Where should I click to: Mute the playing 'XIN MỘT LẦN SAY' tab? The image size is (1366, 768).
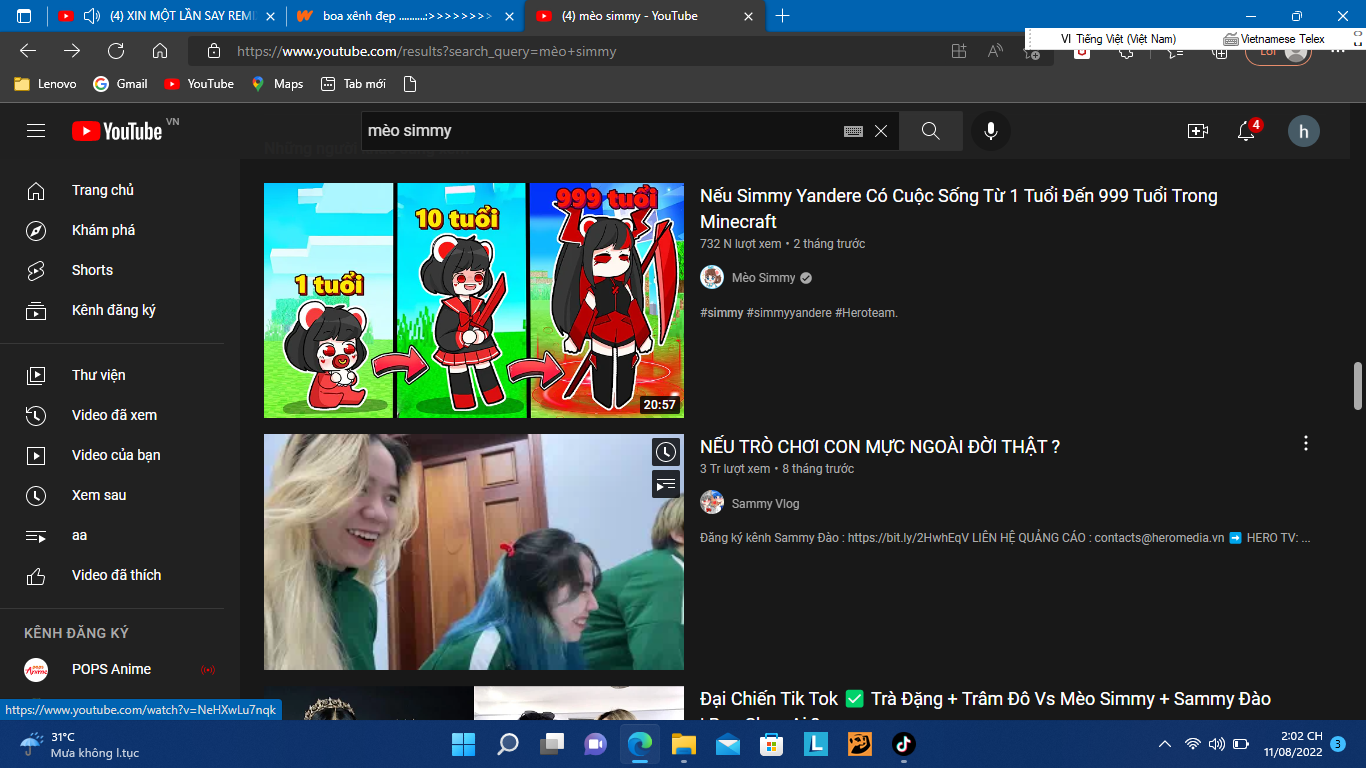[x=93, y=16]
